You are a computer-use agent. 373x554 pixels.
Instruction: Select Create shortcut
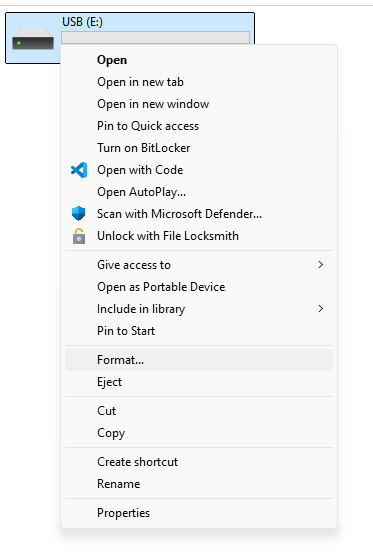tap(199, 462)
